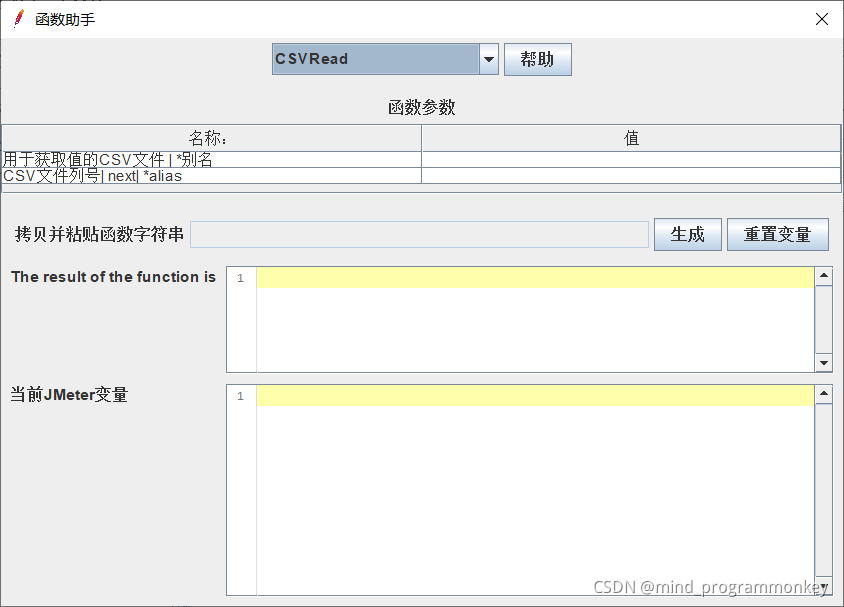Close the 函数助手 window
Image resolution: width=844 pixels, height=607 pixels.
pyautogui.click(x=821, y=19)
